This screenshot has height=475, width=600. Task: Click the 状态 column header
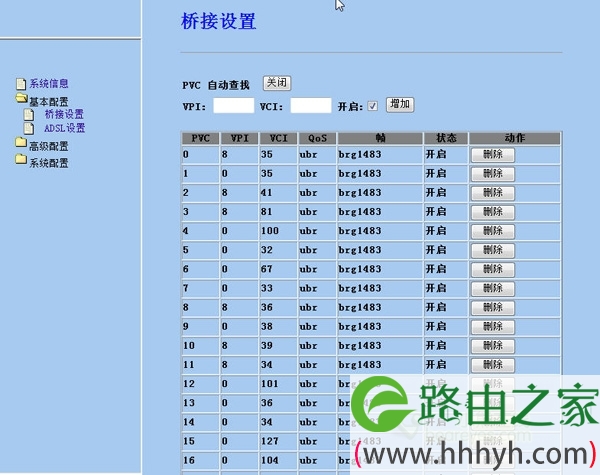pyautogui.click(x=446, y=138)
